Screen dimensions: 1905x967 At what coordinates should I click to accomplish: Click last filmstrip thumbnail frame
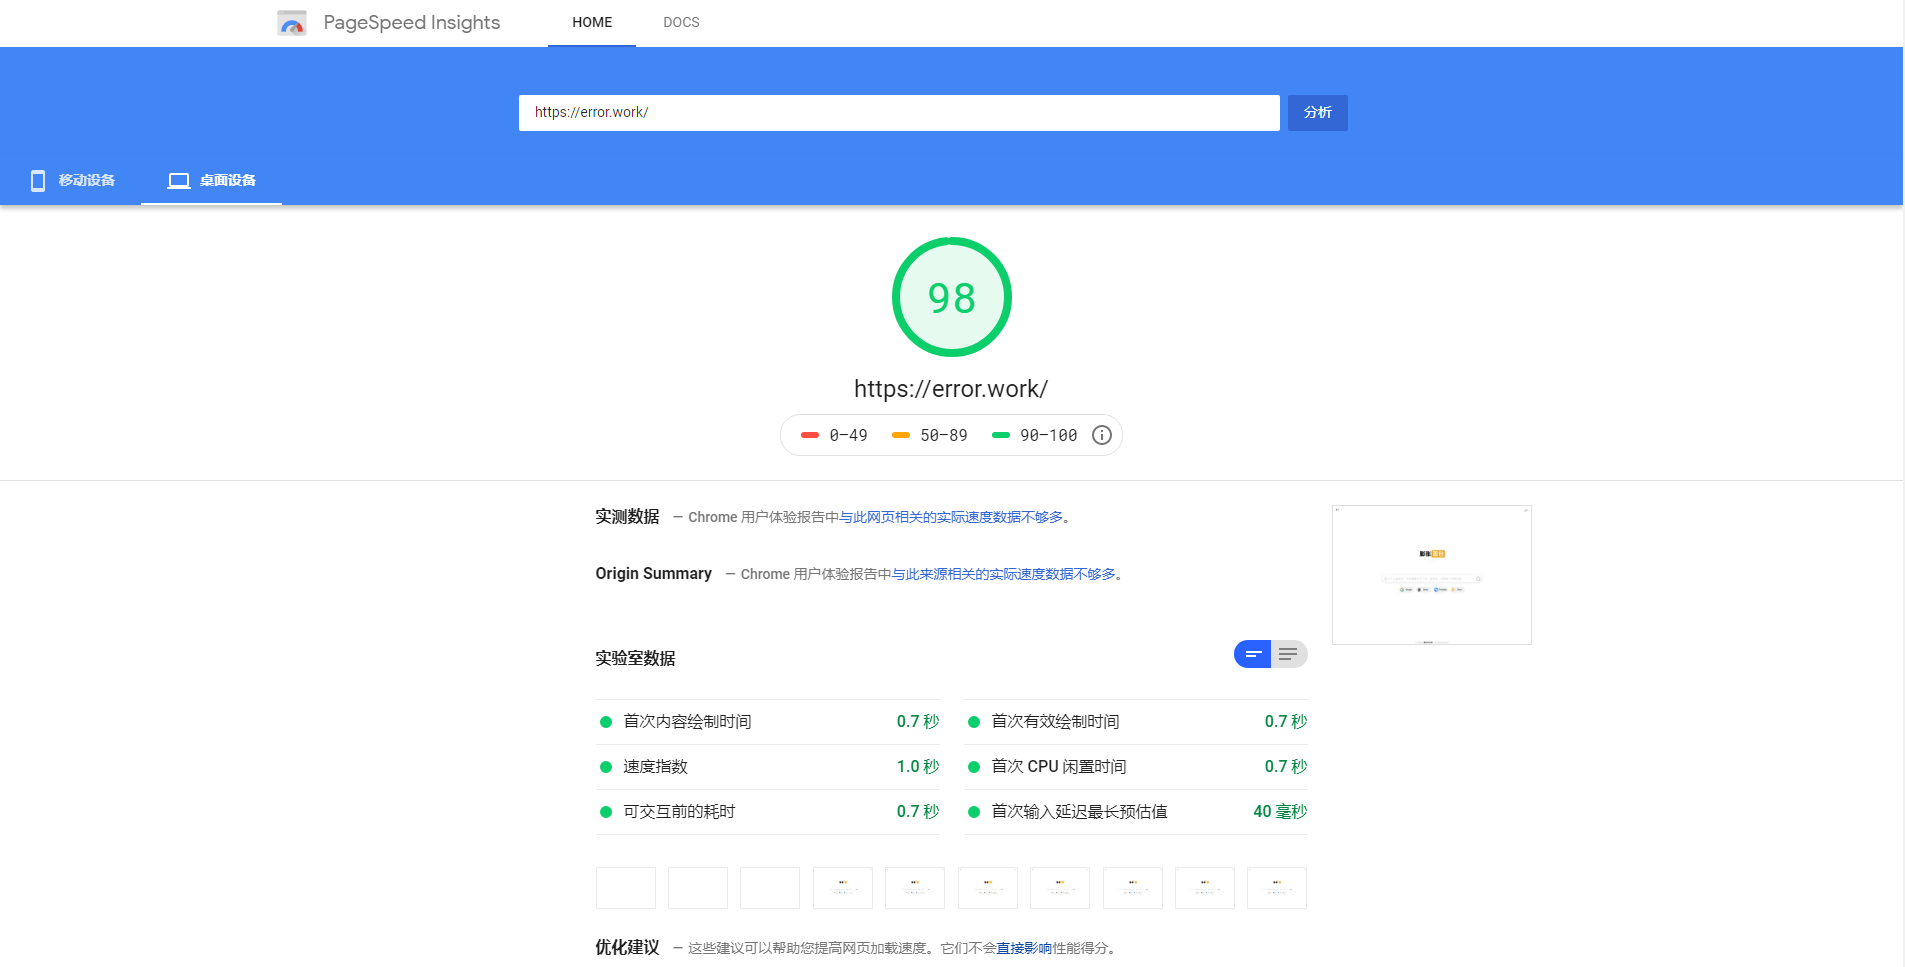(1277, 888)
